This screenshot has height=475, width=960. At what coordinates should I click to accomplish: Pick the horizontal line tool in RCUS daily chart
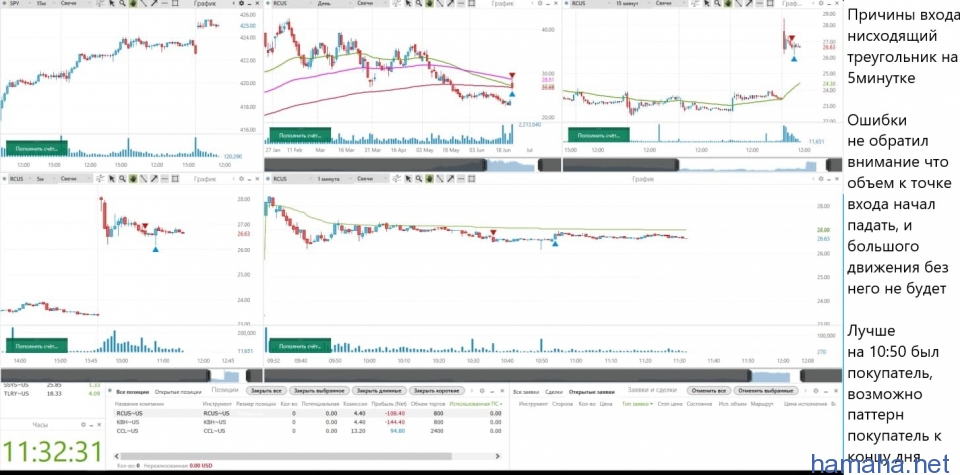click(461, 4)
